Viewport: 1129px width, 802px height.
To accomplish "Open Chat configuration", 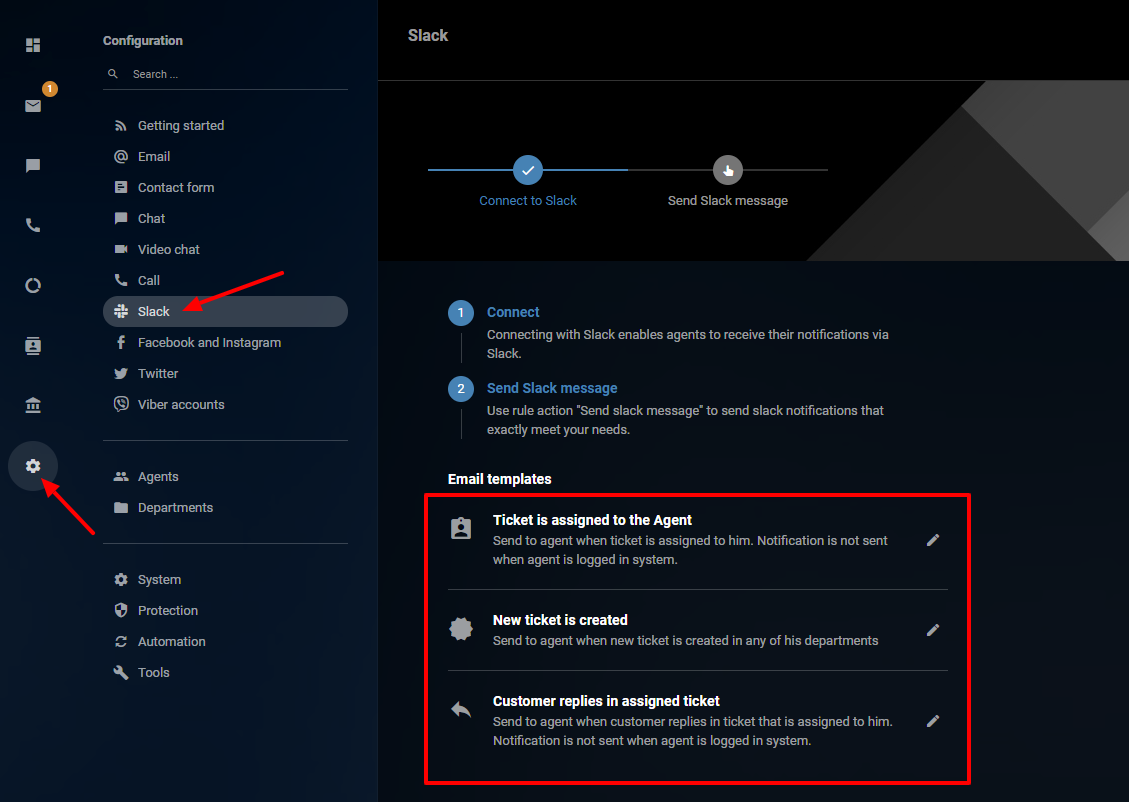I will click(225, 218).
